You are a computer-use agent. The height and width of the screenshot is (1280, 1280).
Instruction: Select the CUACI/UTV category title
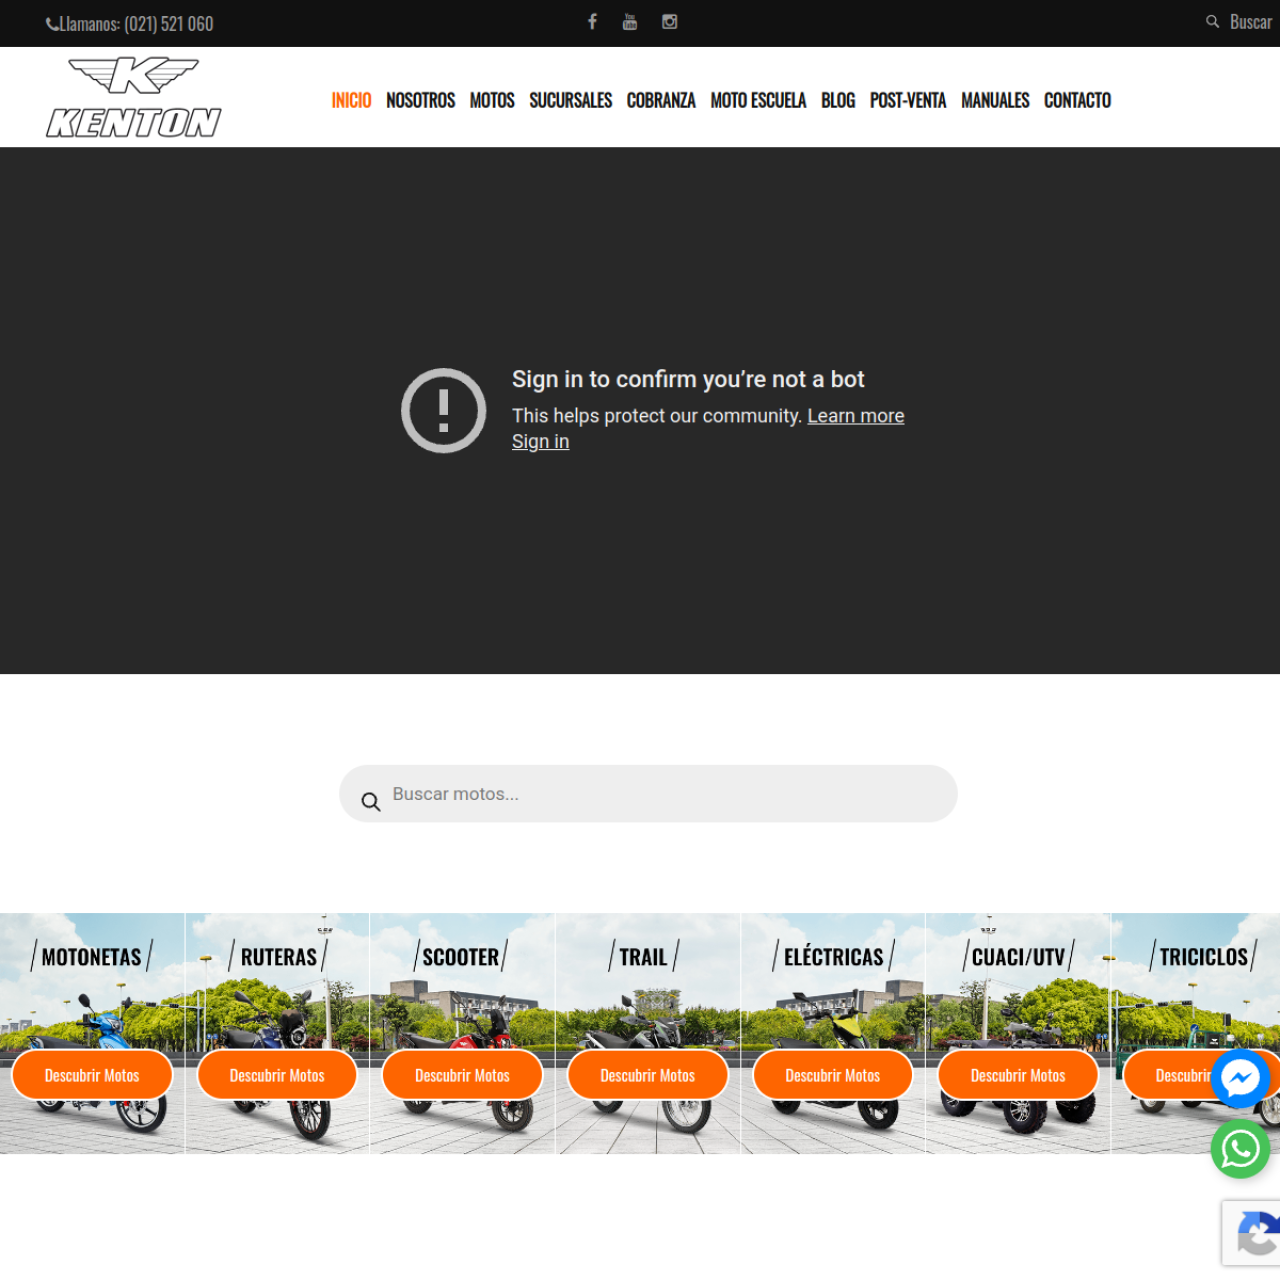[1018, 957]
